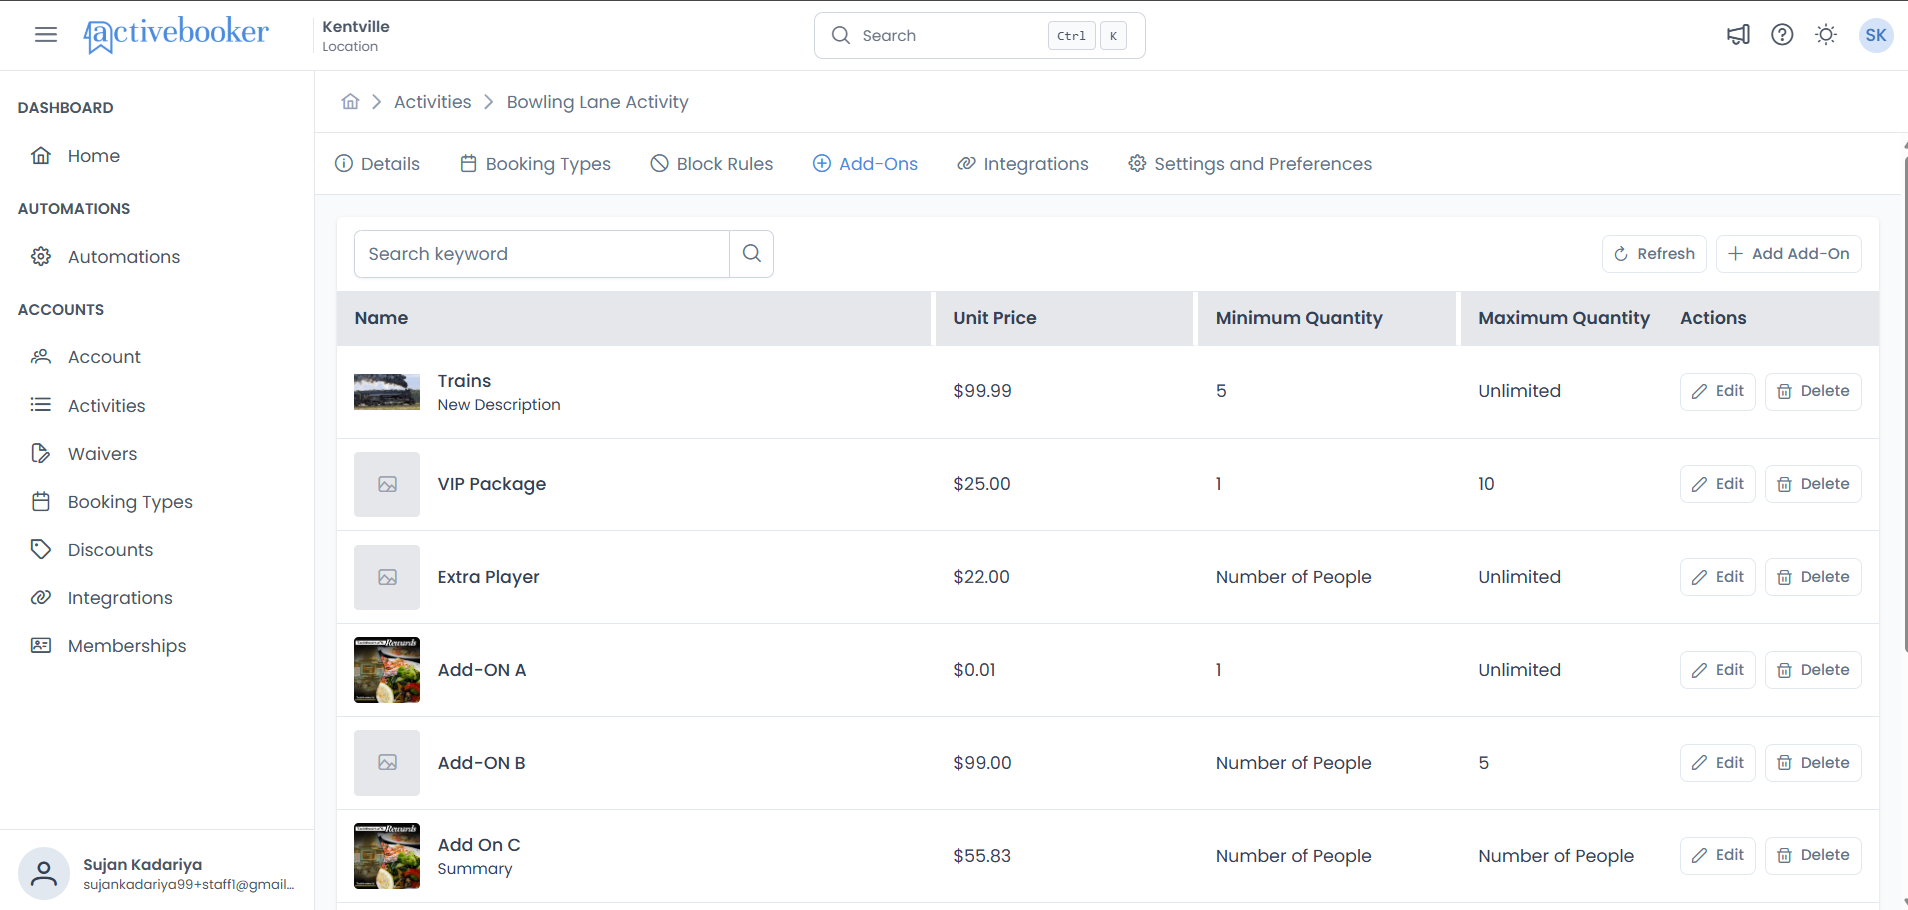Viewport: 1908px width, 910px height.
Task: Edit the Add On C add-on
Action: coord(1718,855)
